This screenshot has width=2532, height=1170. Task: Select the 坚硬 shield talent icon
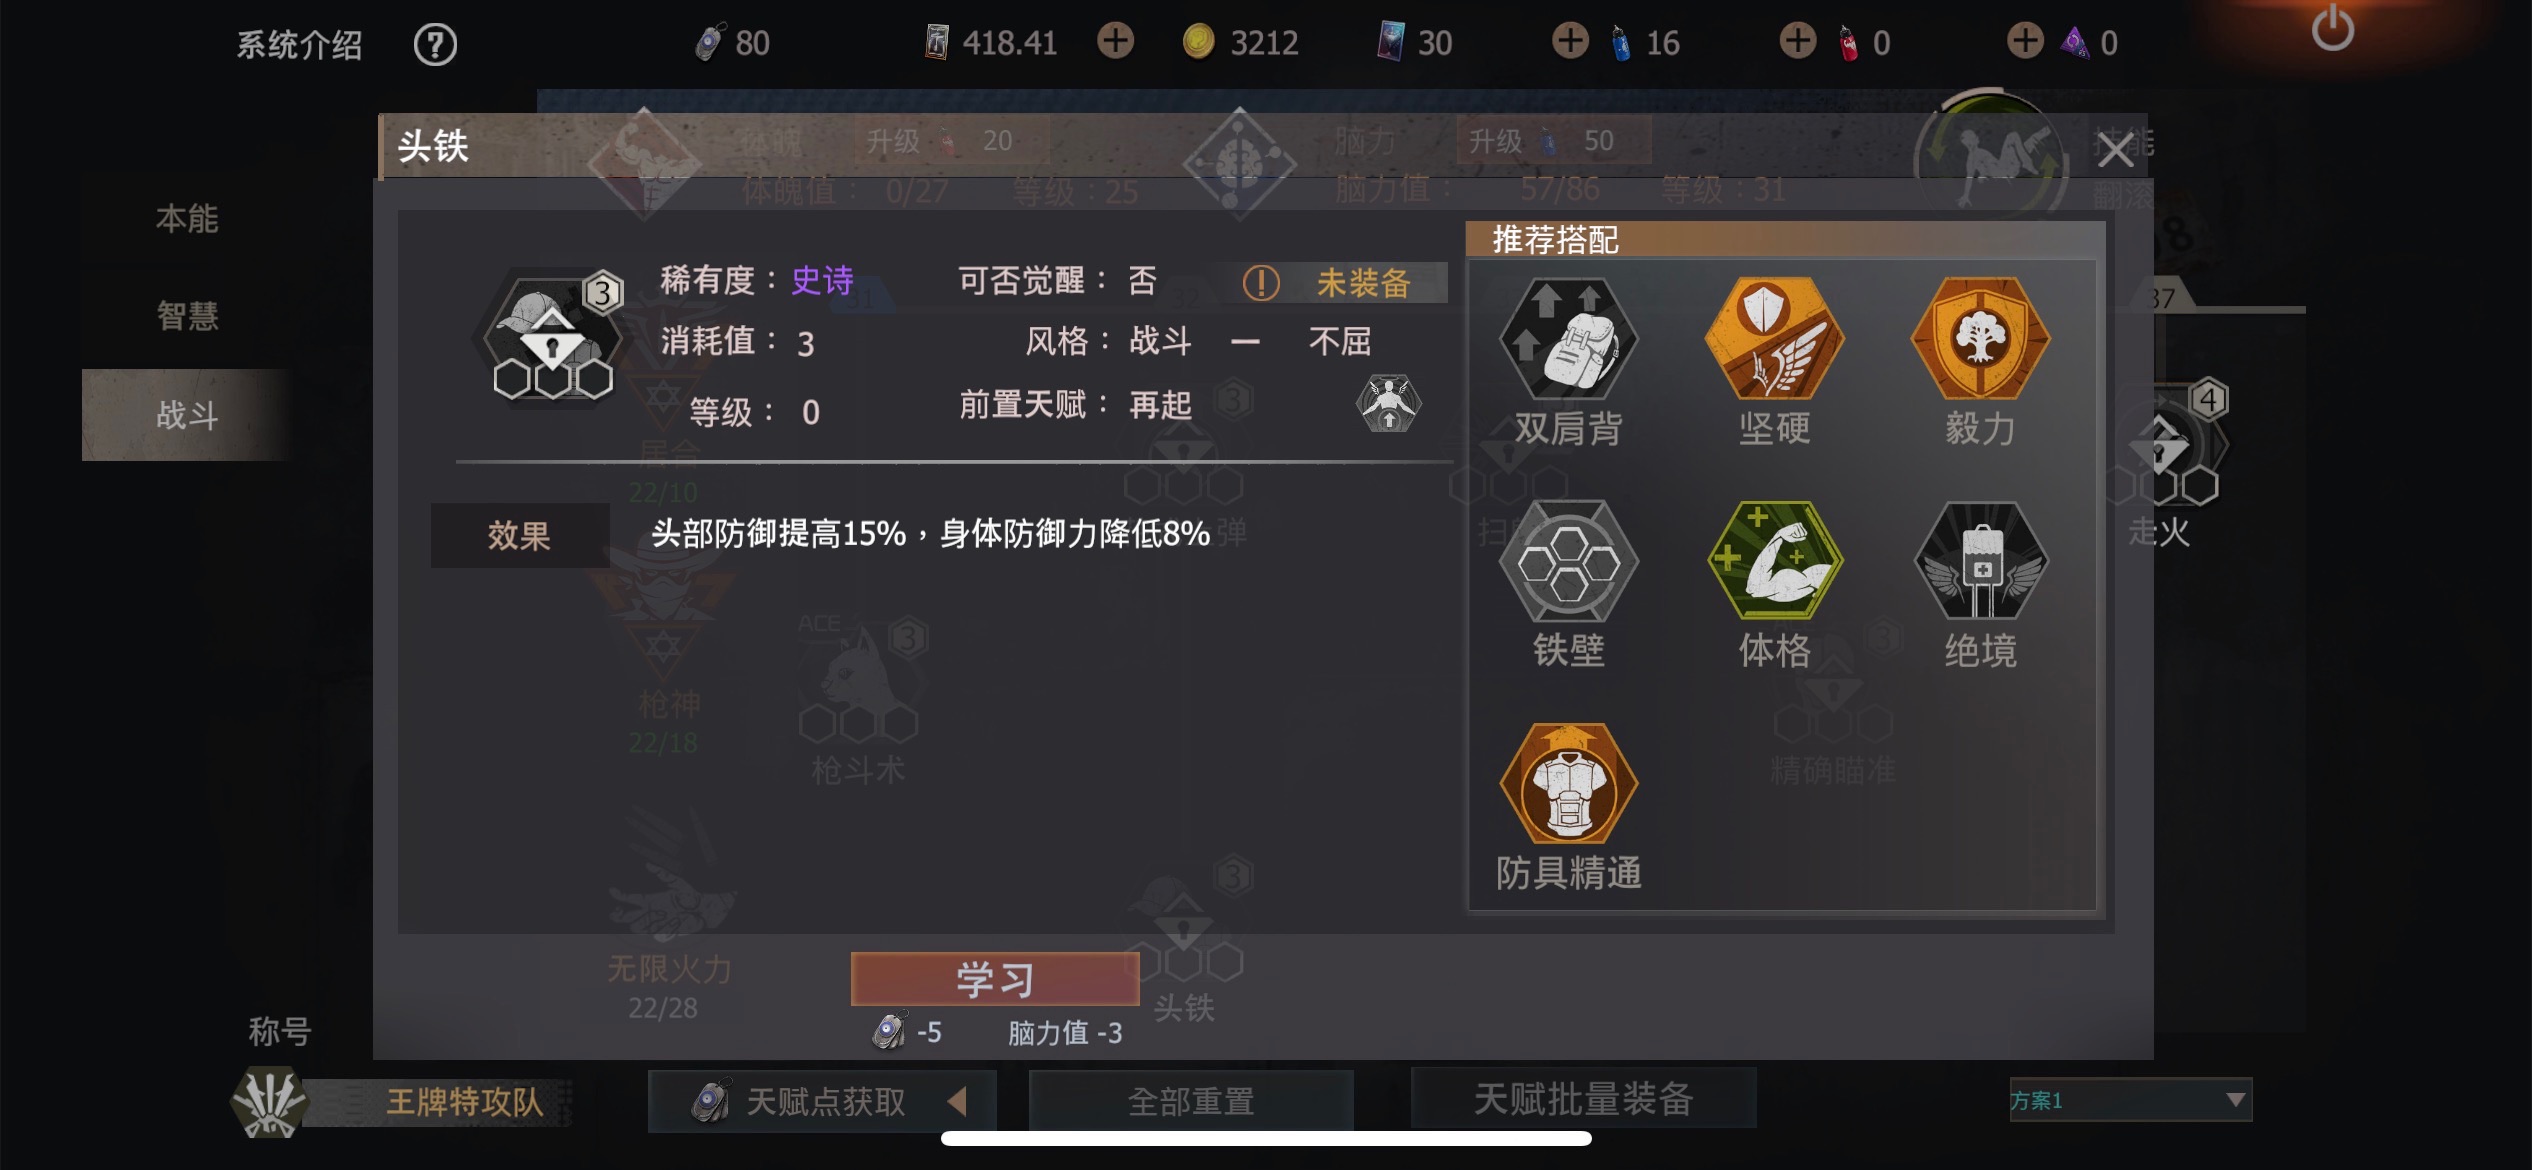(1774, 339)
